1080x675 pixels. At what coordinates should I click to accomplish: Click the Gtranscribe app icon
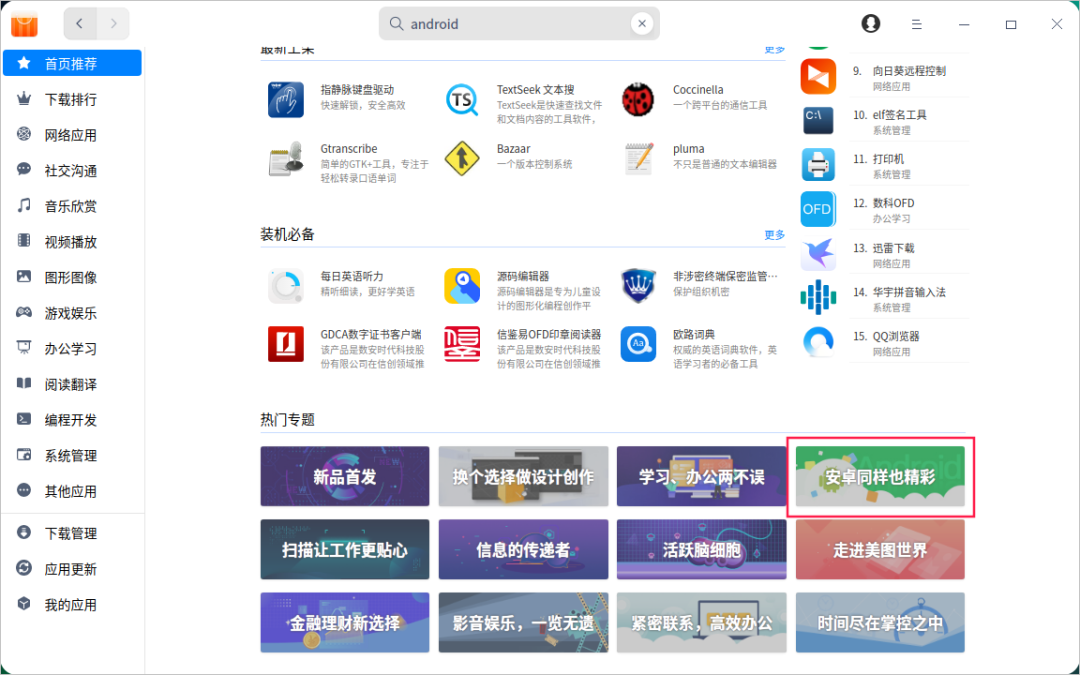click(x=286, y=159)
